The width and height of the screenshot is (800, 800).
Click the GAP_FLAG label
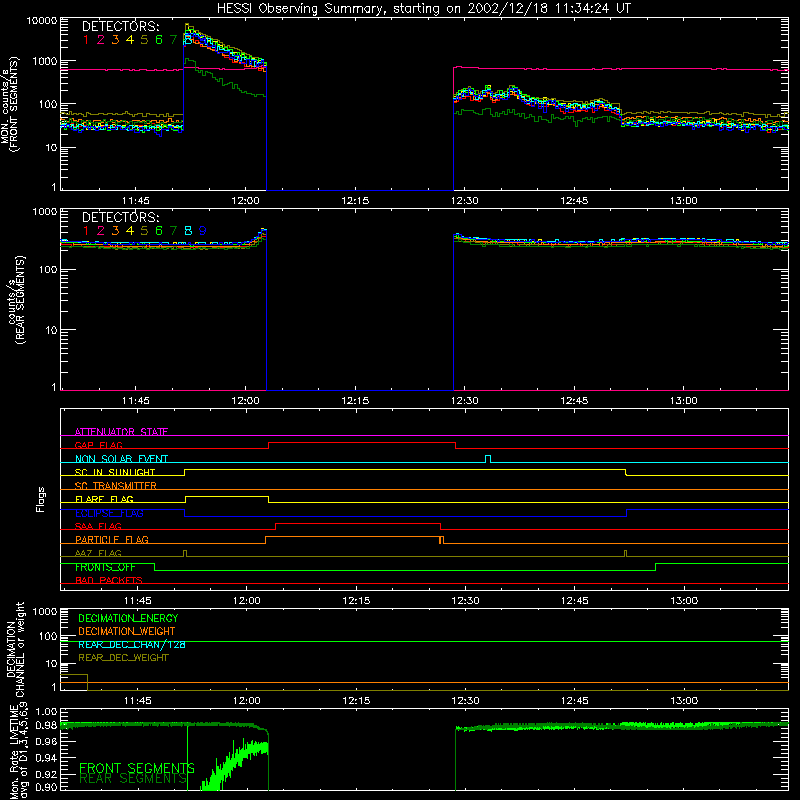pyautogui.click(x=98, y=445)
